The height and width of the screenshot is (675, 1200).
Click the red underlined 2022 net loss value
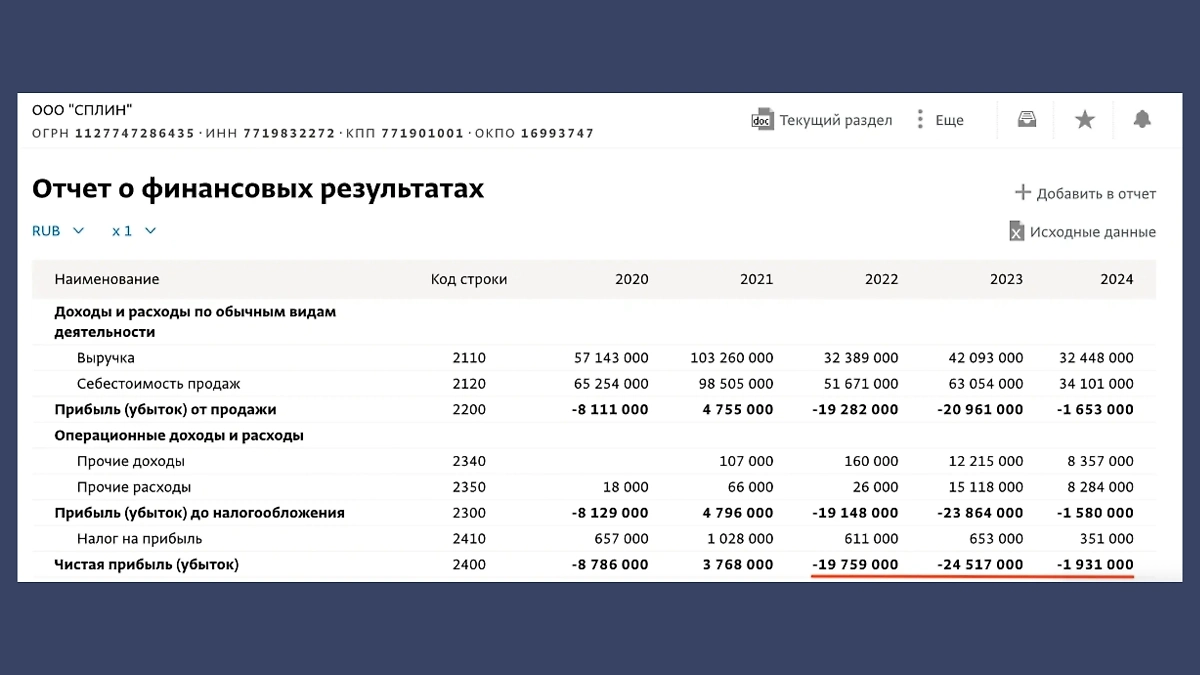click(x=855, y=564)
